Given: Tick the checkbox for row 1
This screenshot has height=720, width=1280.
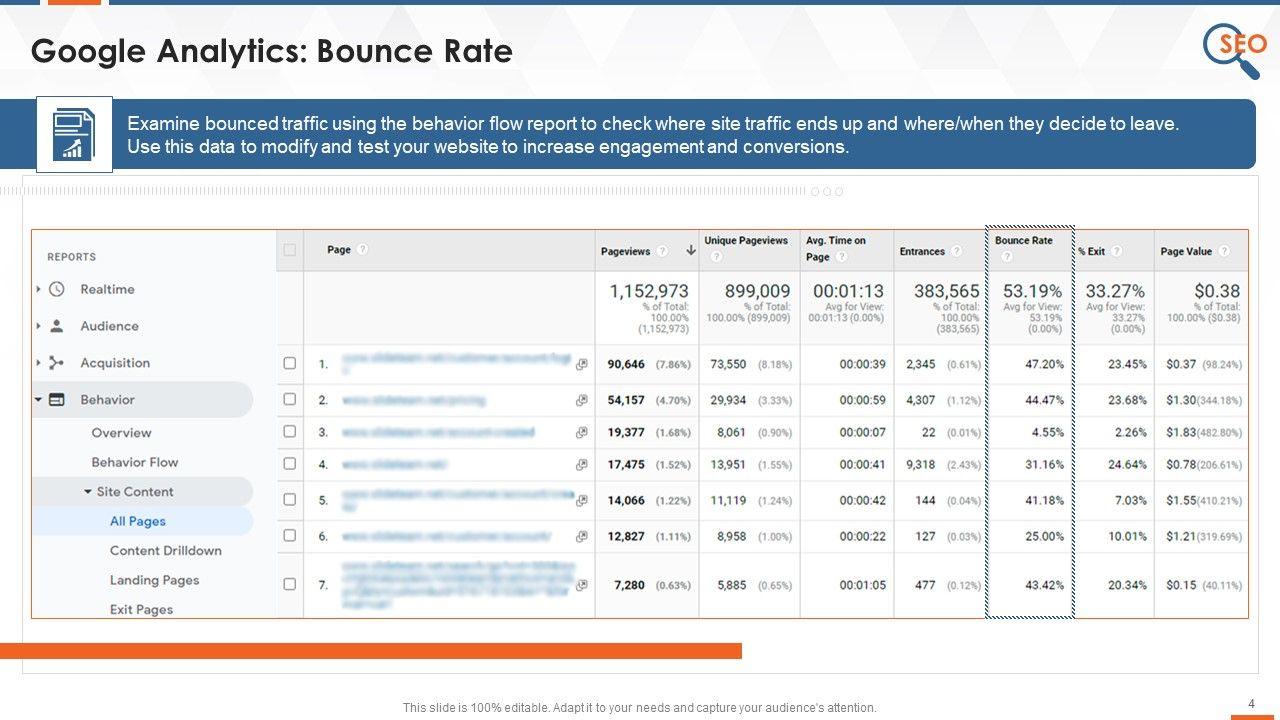Looking at the screenshot, I should 290,364.
